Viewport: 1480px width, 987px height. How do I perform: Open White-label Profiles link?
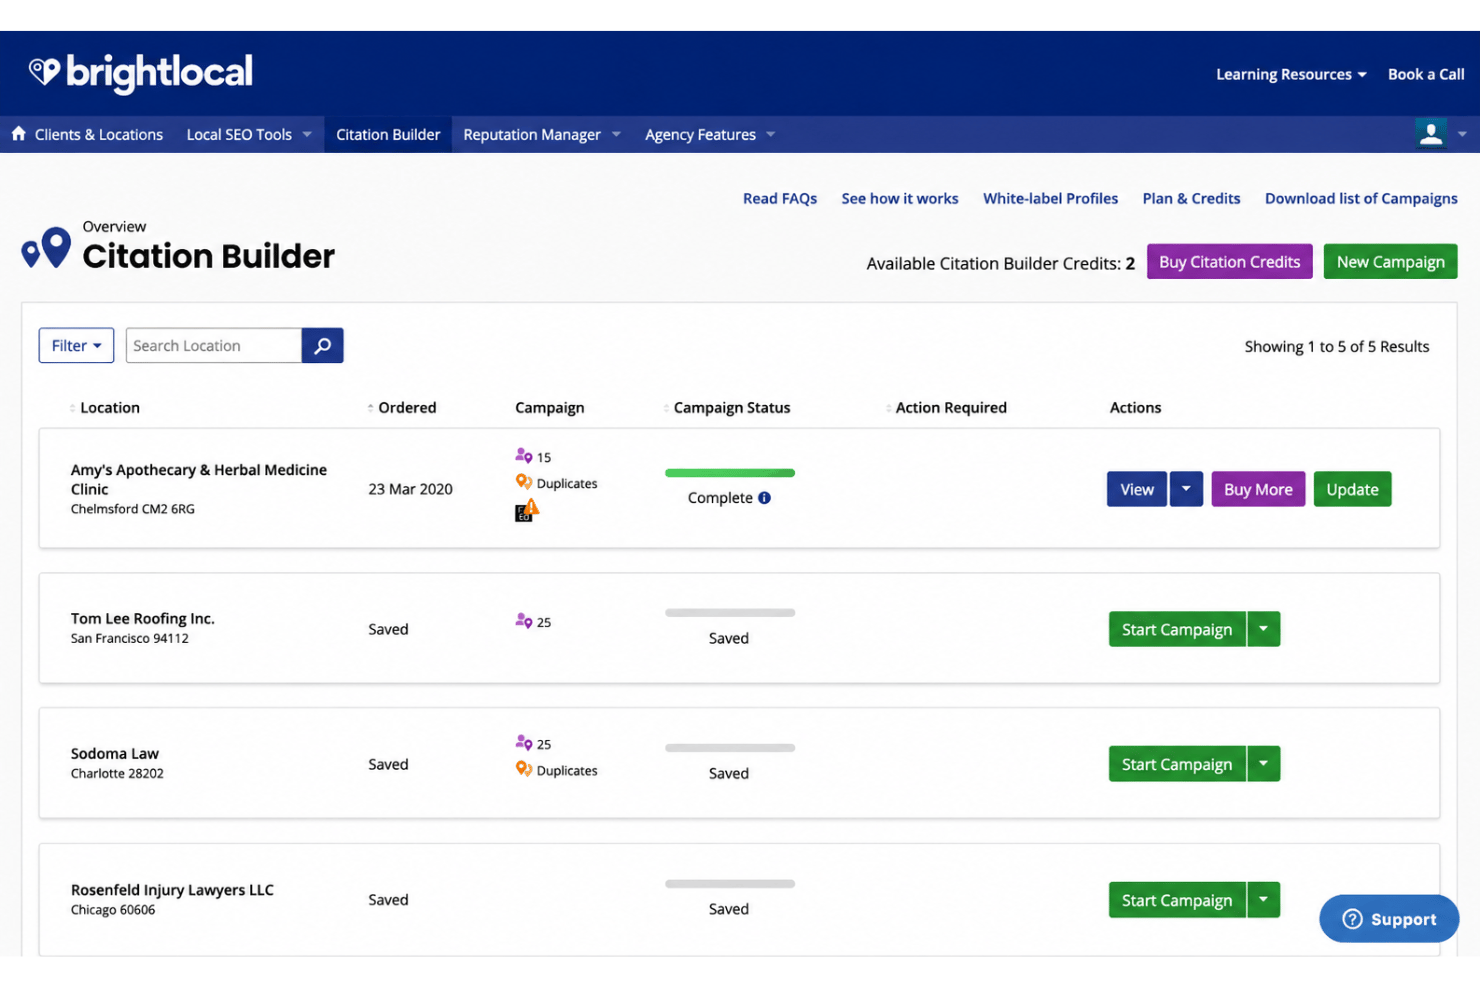pos(1050,198)
